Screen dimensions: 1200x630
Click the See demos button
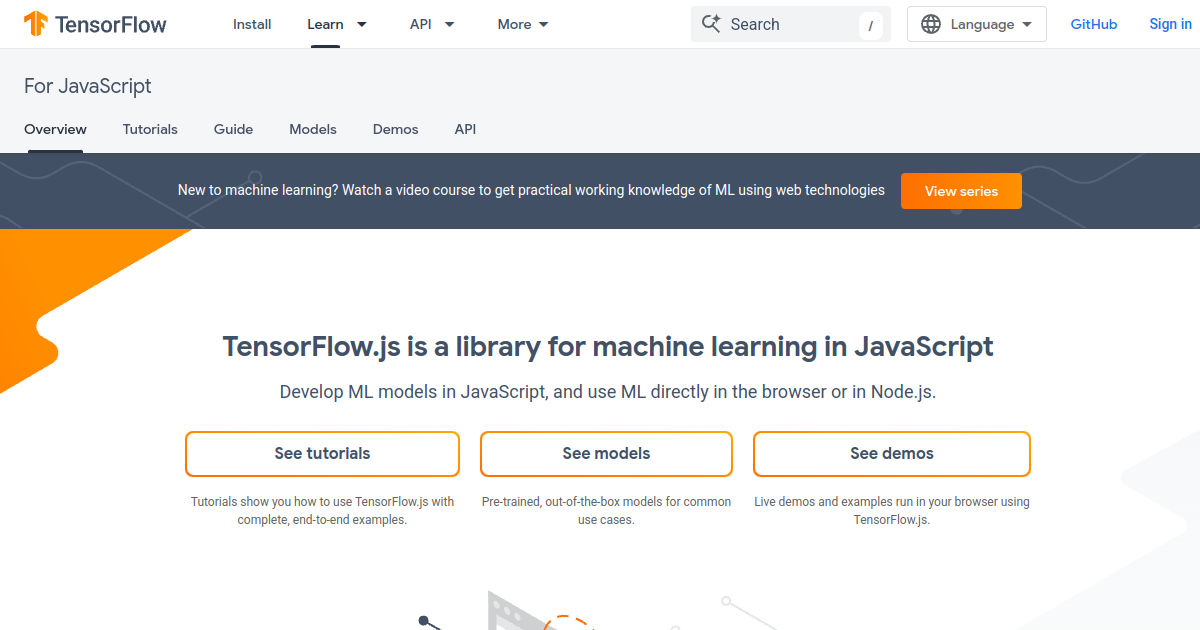point(892,454)
